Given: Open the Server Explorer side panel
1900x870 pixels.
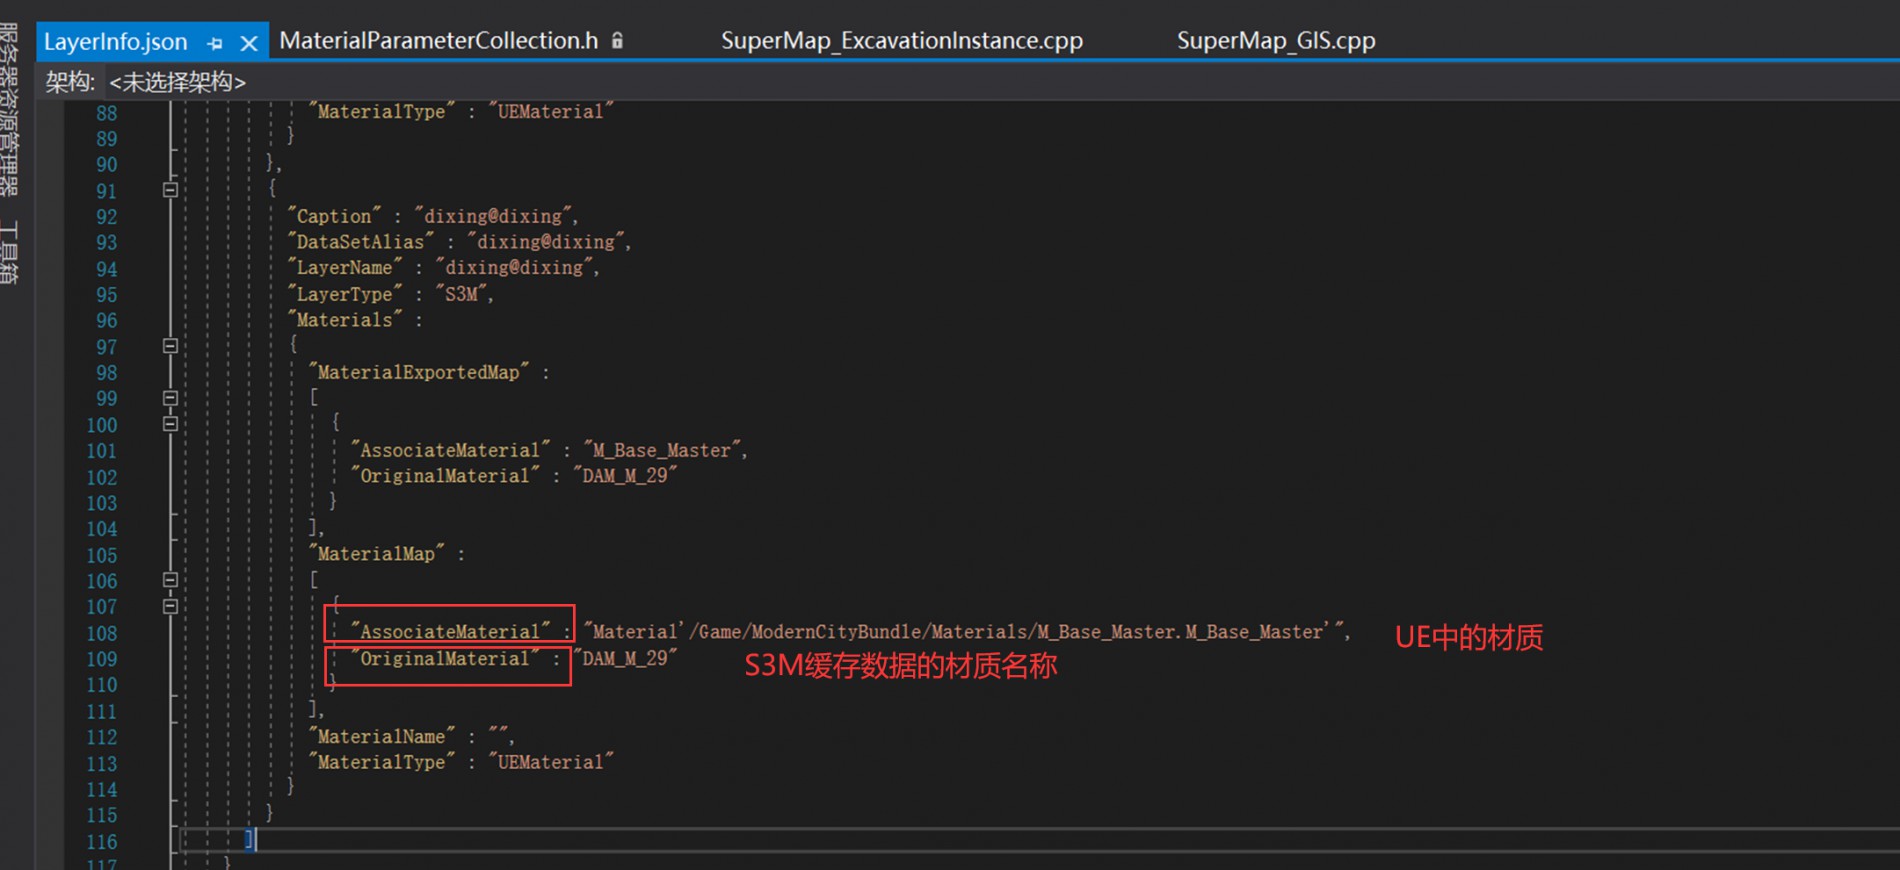Looking at the screenshot, I should coord(9,108).
